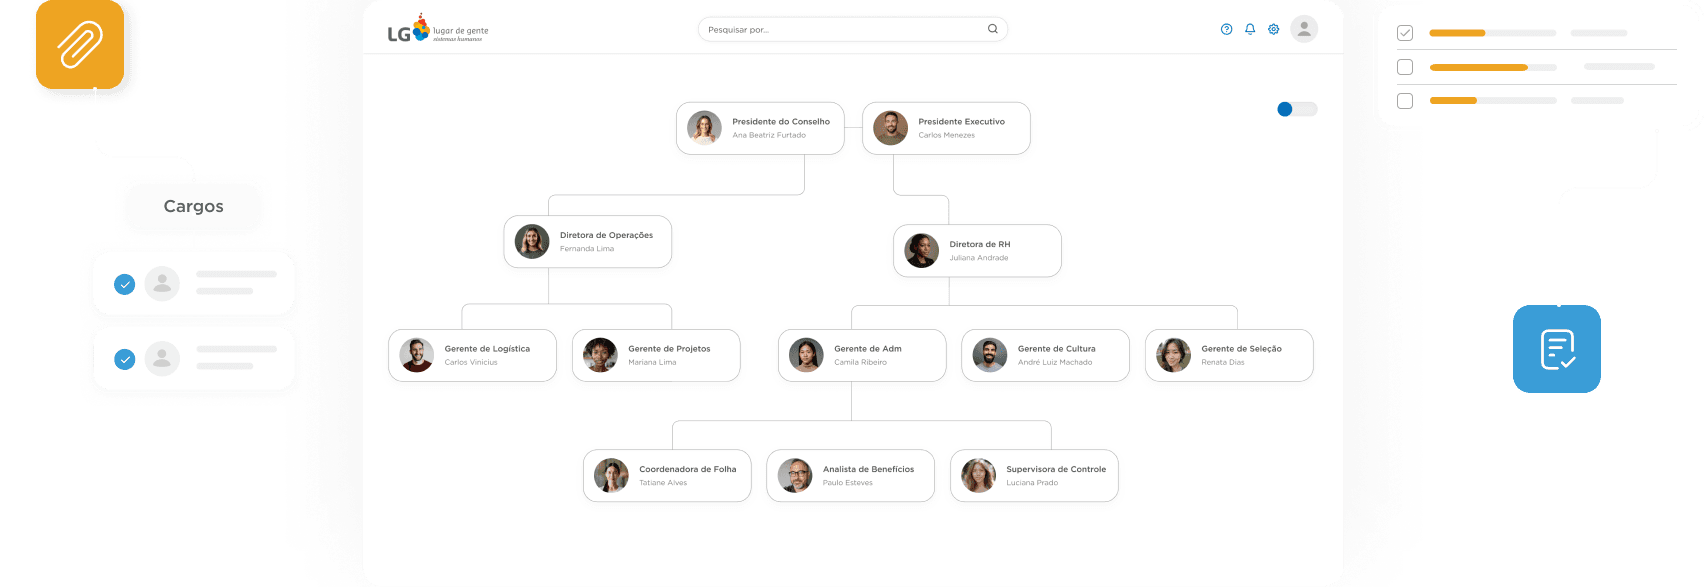Click in the Pesquisar por search field
The image size is (1704, 587).
click(x=852, y=29)
